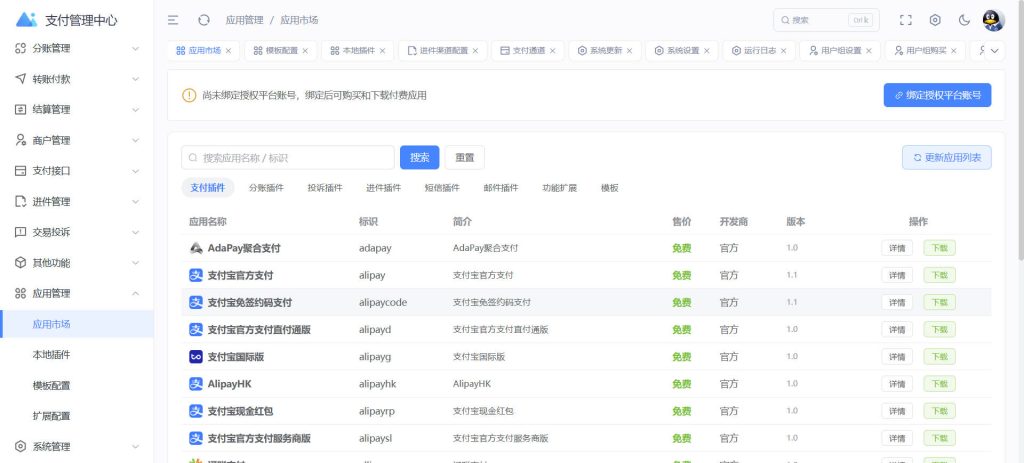Screen dimensions: 1024x463
Task: Switch to the 进件插件 category tab
Action: tap(383, 188)
